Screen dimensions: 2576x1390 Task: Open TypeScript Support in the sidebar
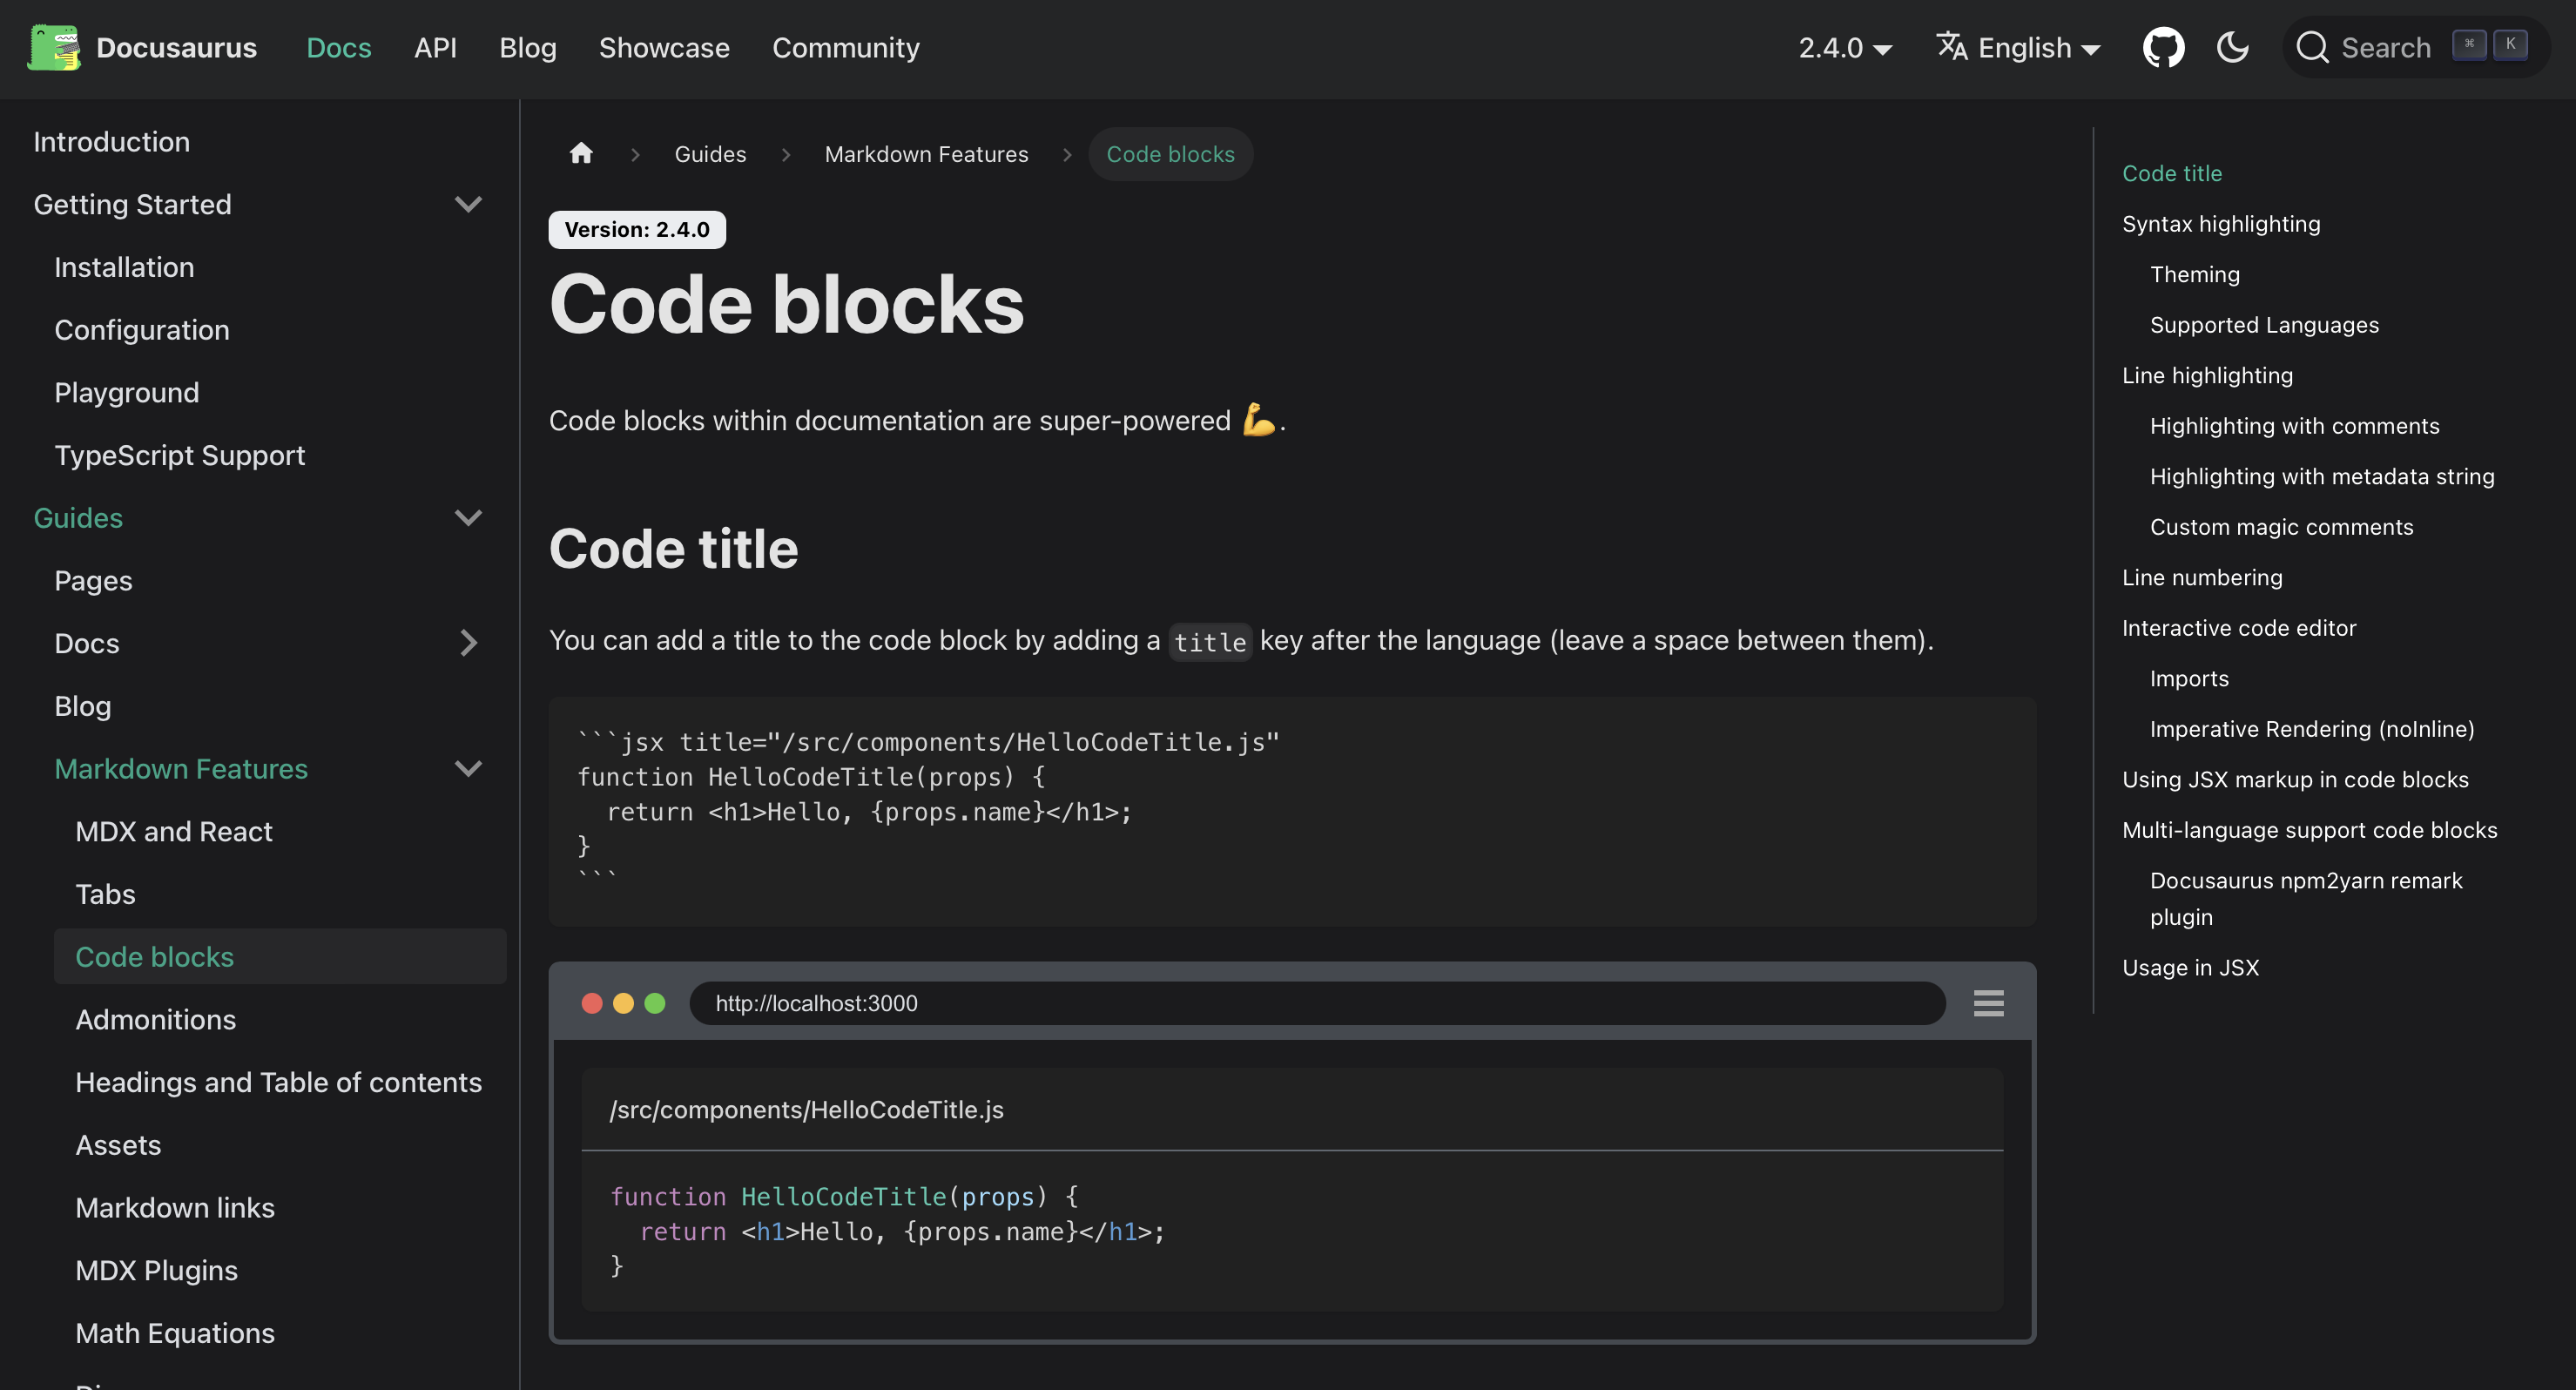[x=180, y=455]
